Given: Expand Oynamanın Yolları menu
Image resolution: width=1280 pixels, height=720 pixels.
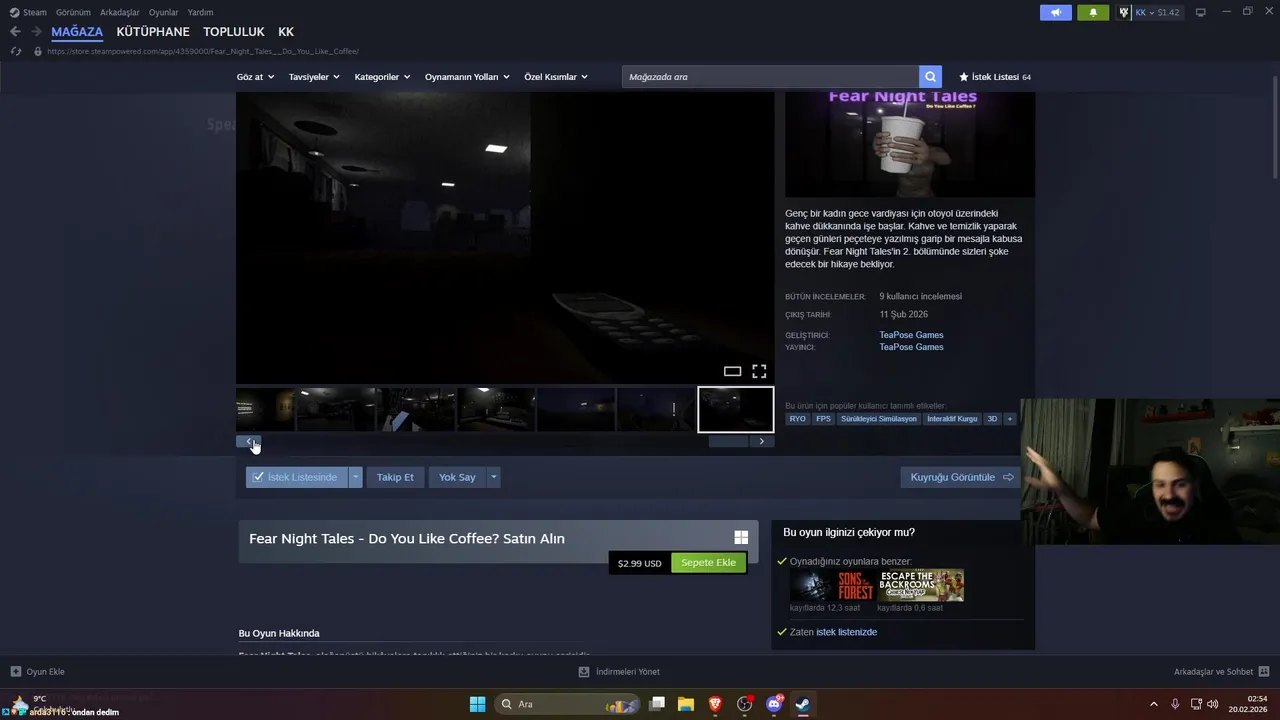Looking at the screenshot, I should click(x=467, y=77).
